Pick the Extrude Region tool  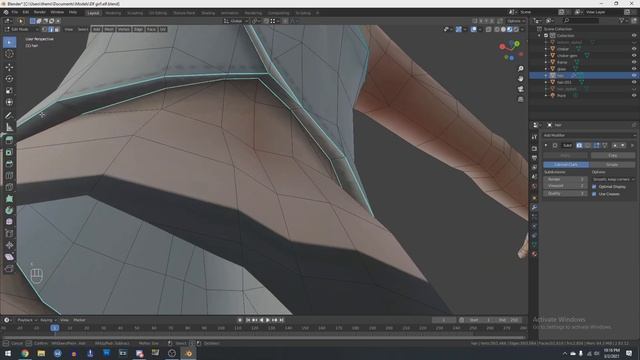point(9,140)
